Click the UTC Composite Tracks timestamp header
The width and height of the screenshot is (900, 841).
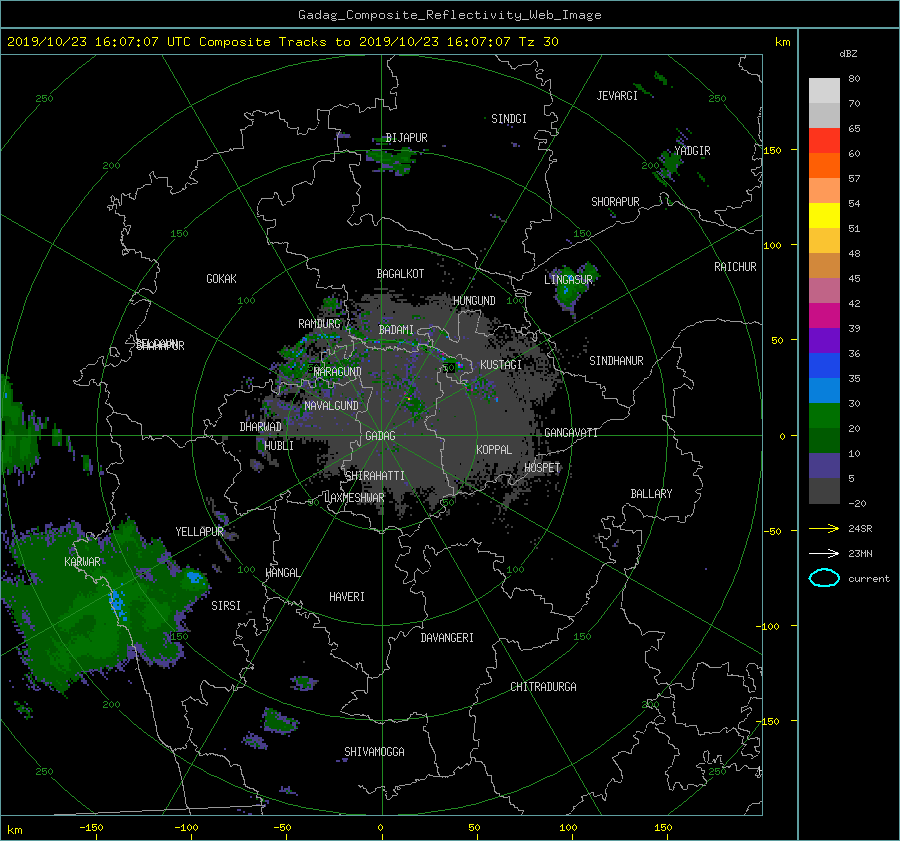(x=282, y=42)
